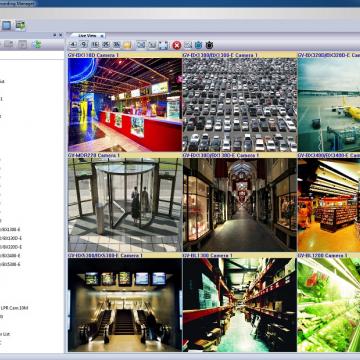
Task: Pin the left device panel
Action: click(x=55, y=35)
